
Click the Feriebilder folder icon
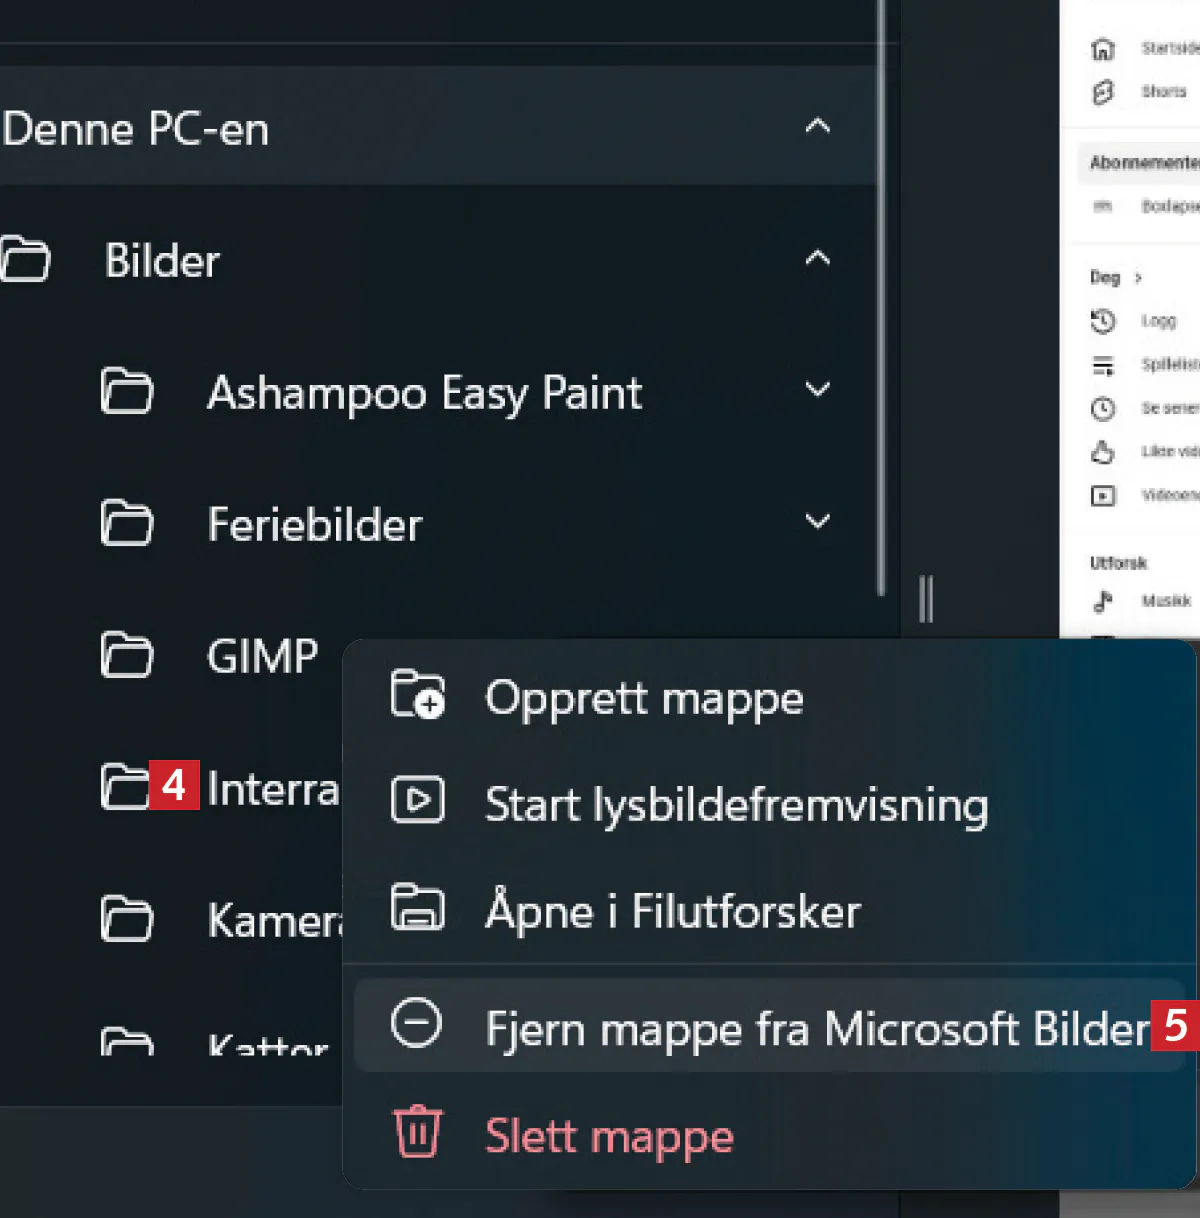tap(127, 523)
